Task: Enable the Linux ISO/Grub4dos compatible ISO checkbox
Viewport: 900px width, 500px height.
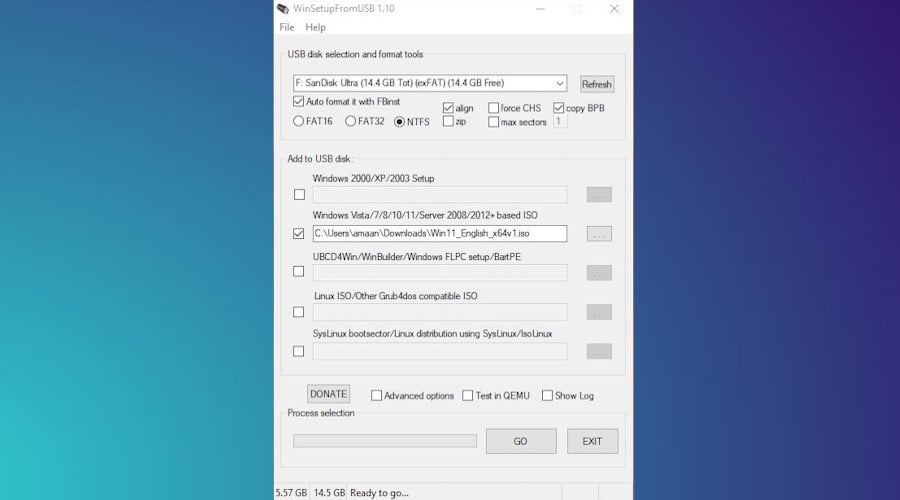Action: [x=298, y=312]
